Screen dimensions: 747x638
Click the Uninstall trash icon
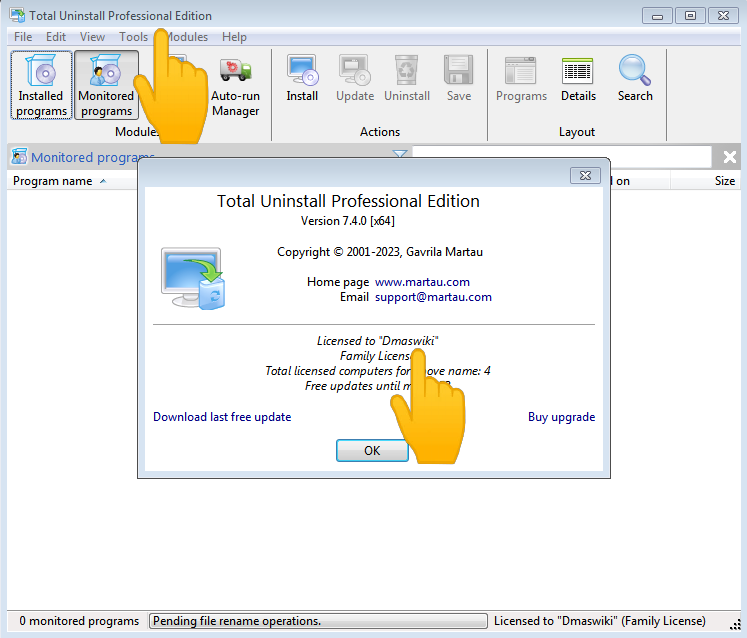click(x=407, y=79)
